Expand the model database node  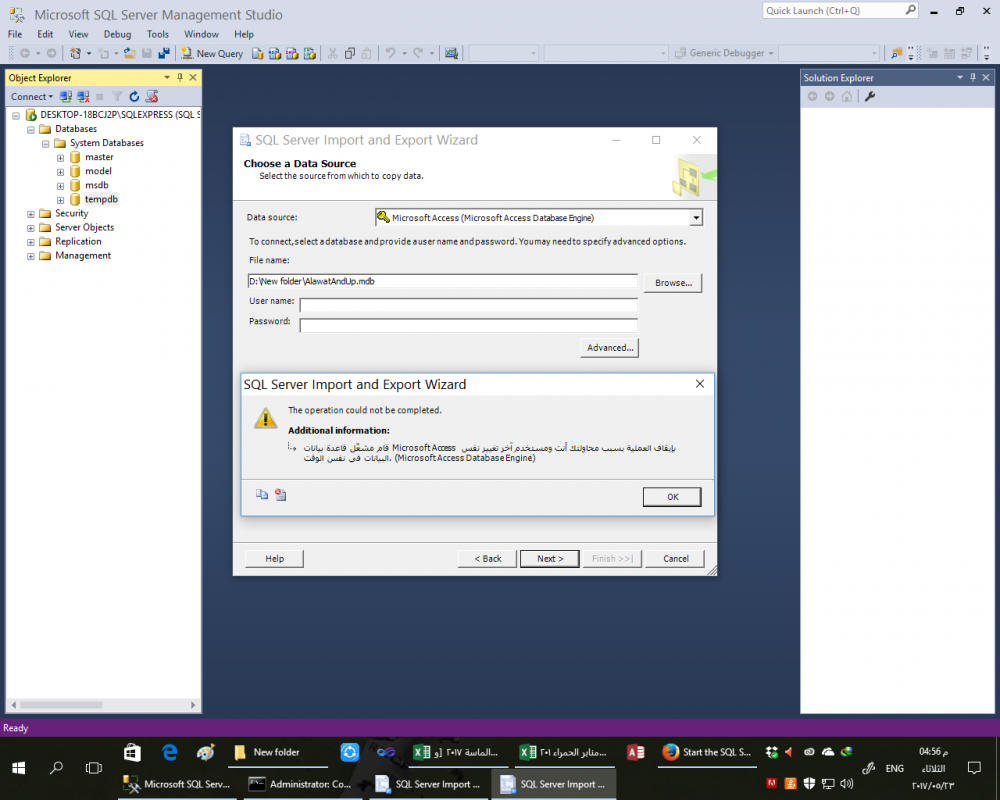[x=61, y=172]
